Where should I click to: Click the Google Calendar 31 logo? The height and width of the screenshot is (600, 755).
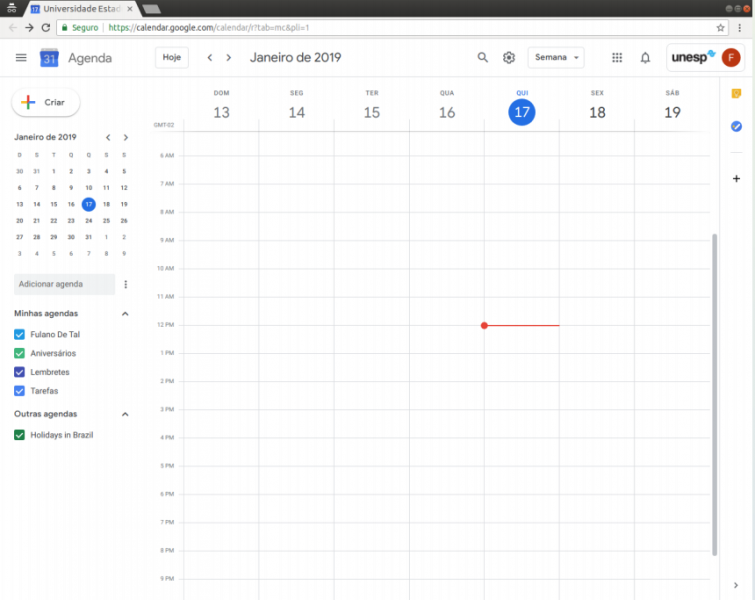49,58
